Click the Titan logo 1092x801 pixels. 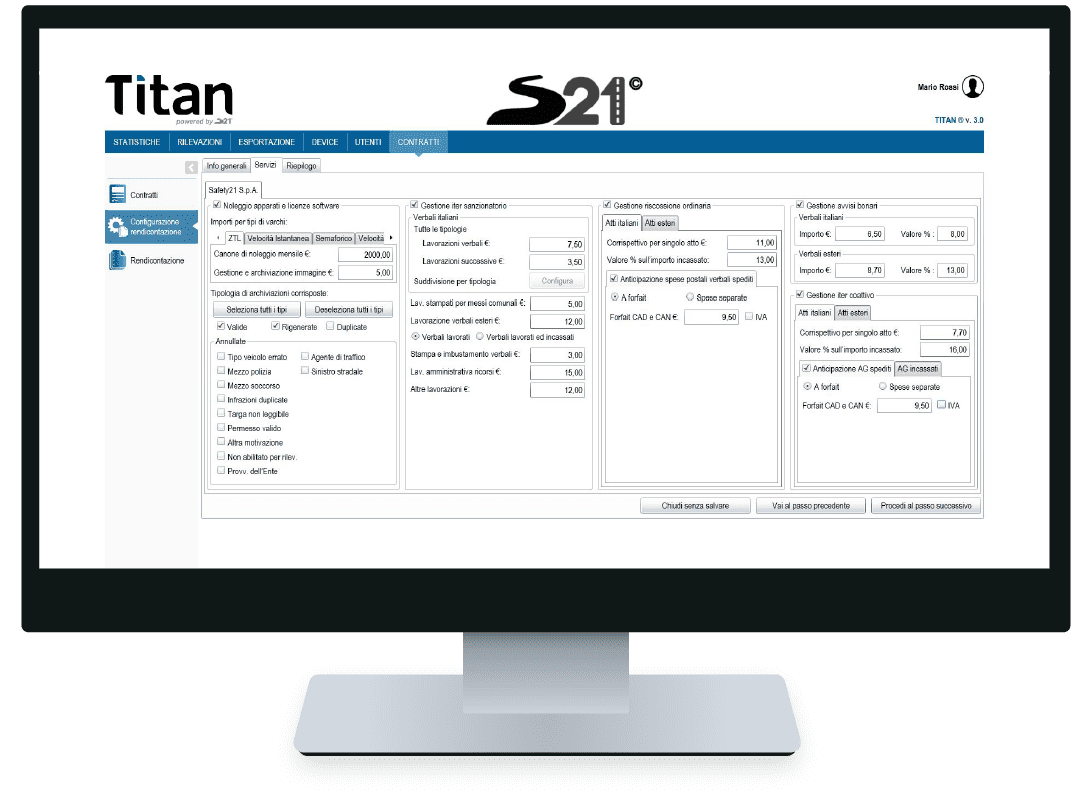pos(169,100)
